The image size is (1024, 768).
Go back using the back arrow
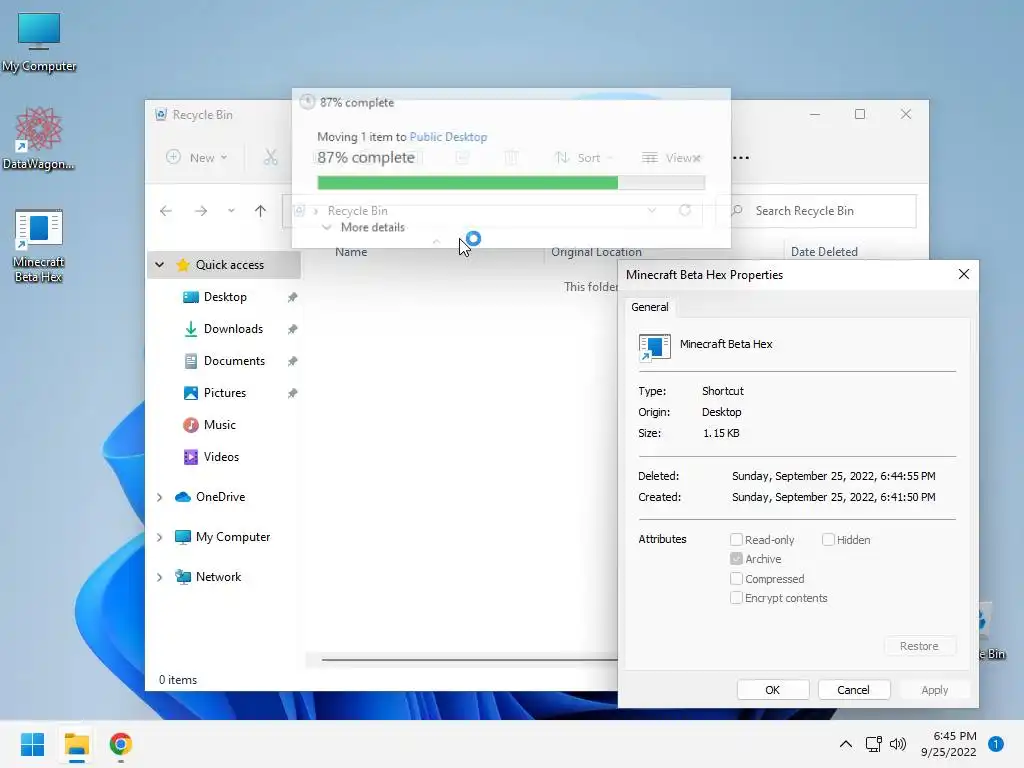pyautogui.click(x=166, y=211)
